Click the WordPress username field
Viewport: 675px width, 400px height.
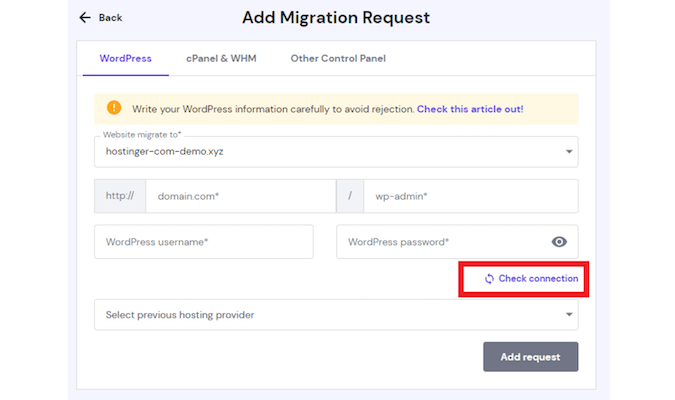point(204,242)
